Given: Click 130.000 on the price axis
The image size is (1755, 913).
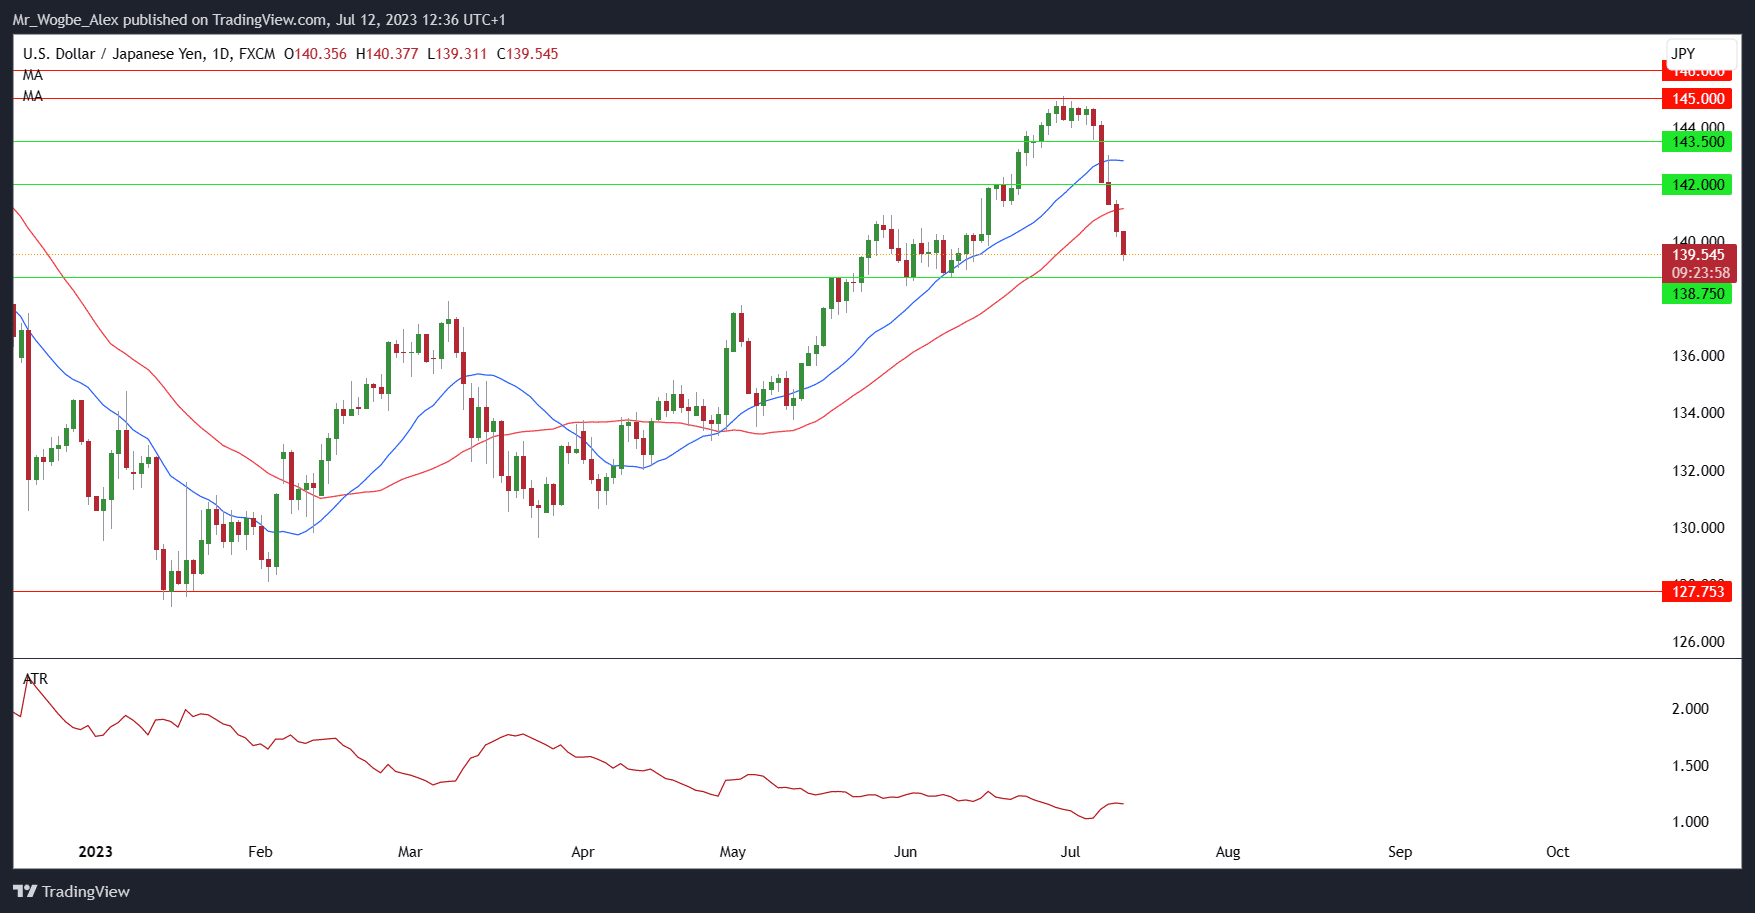Looking at the screenshot, I should 1698,528.
